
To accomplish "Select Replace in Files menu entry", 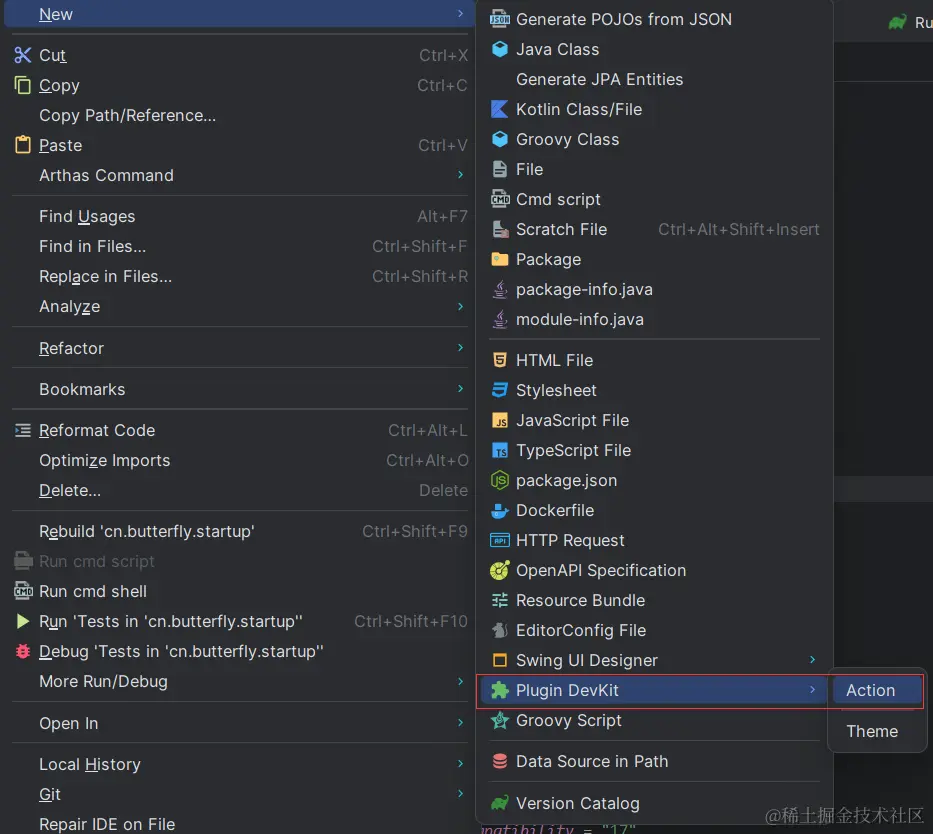I will (239, 277).
